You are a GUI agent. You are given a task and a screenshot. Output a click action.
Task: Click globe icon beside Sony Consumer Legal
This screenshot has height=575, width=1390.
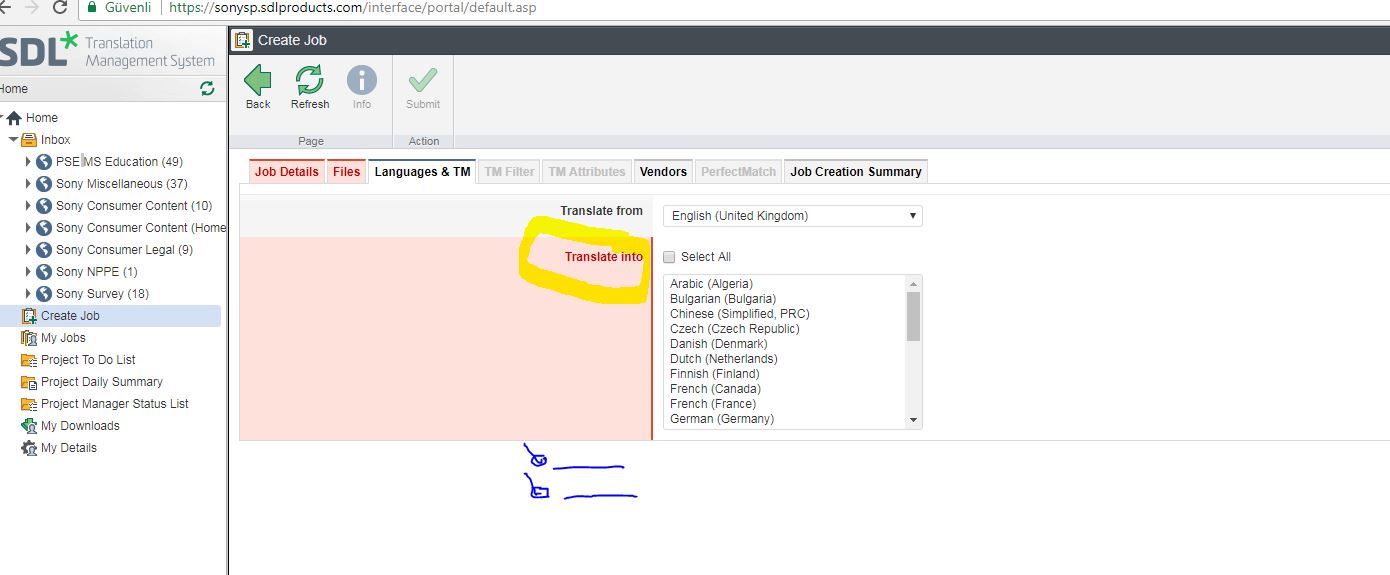[44, 250]
